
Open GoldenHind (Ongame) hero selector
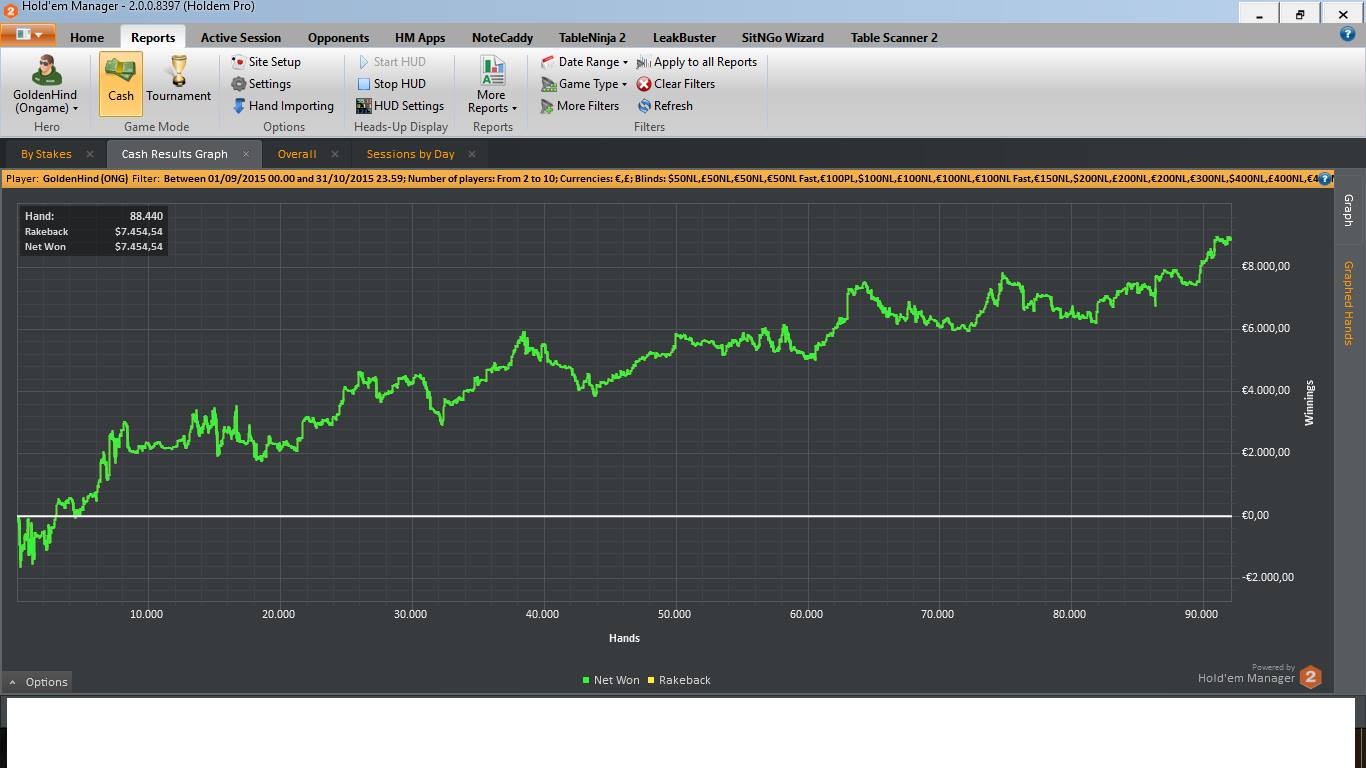coord(46,85)
